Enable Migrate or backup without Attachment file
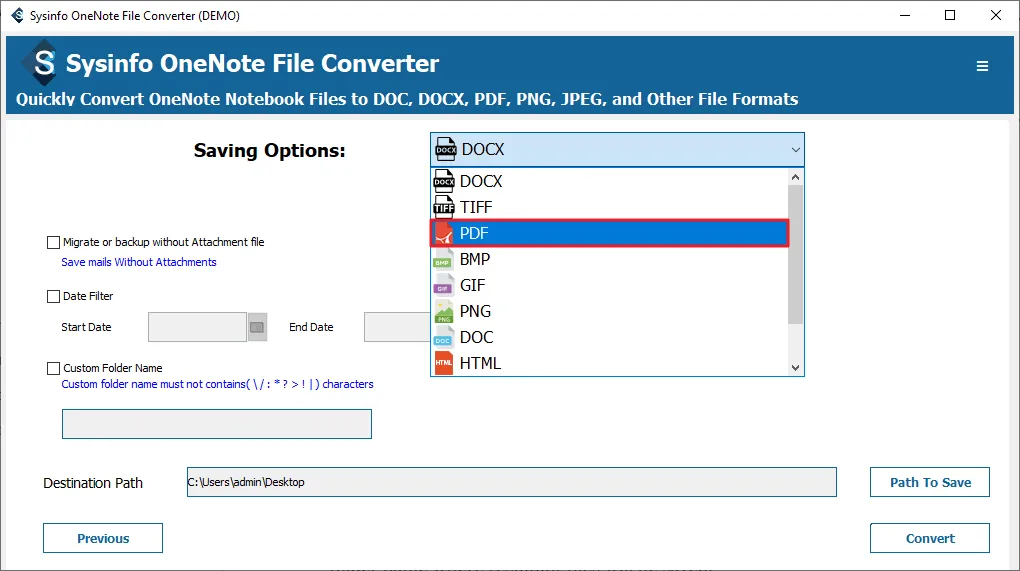Image resolution: width=1020 pixels, height=571 pixels. pyautogui.click(x=54, y=242)
